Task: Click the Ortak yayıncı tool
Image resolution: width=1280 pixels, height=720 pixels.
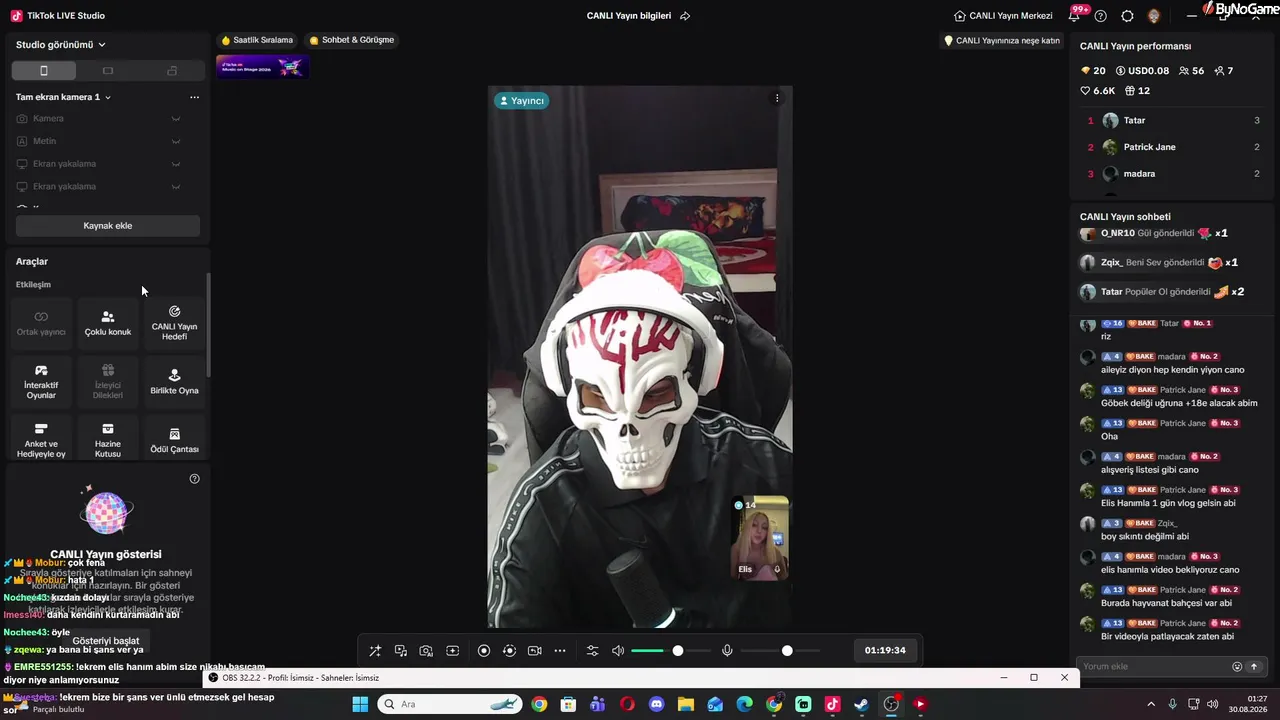Action: pyautogui.click(x=41, y=323)
